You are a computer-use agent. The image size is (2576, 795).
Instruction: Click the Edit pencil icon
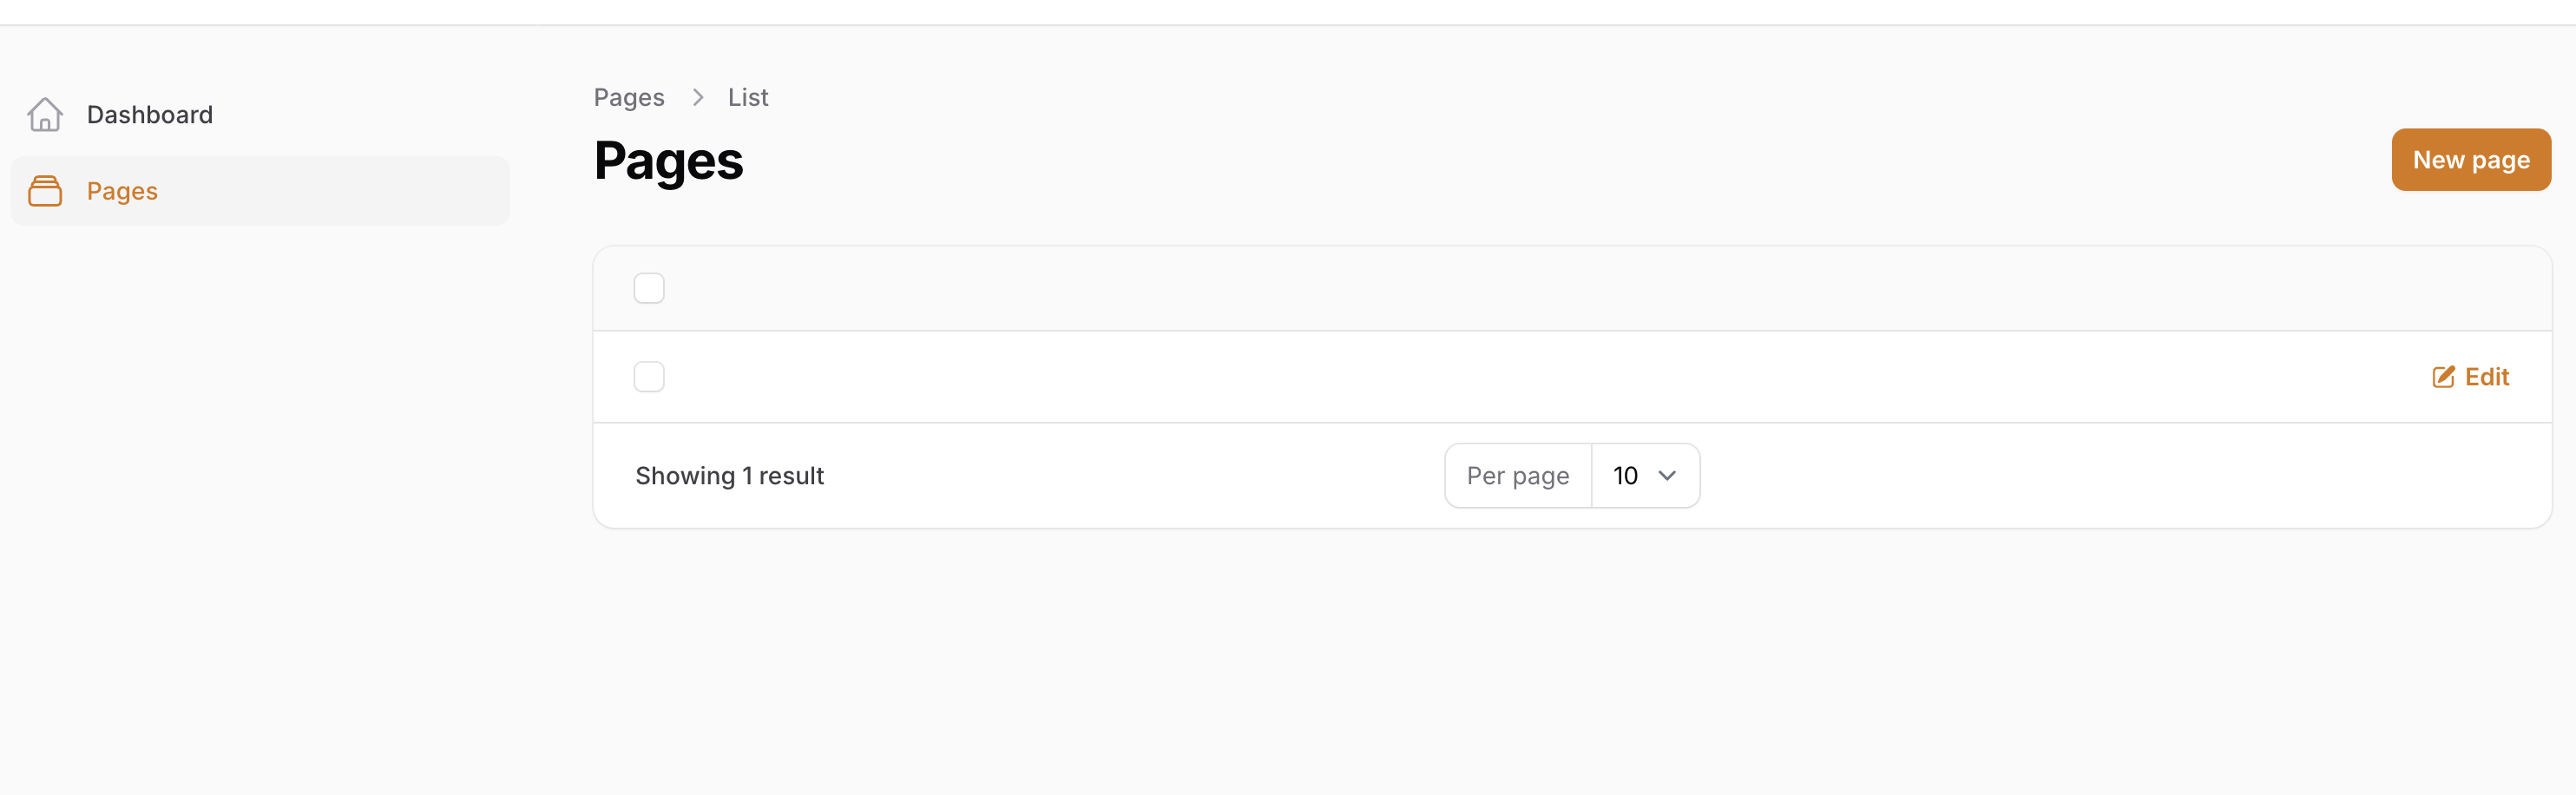click(2443, 377)
